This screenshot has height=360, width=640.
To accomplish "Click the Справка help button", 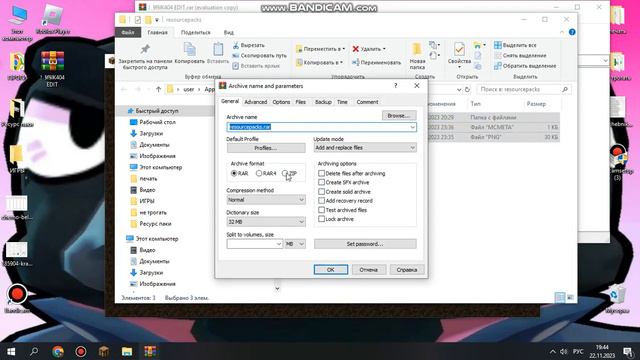I will tap(407, 270).
